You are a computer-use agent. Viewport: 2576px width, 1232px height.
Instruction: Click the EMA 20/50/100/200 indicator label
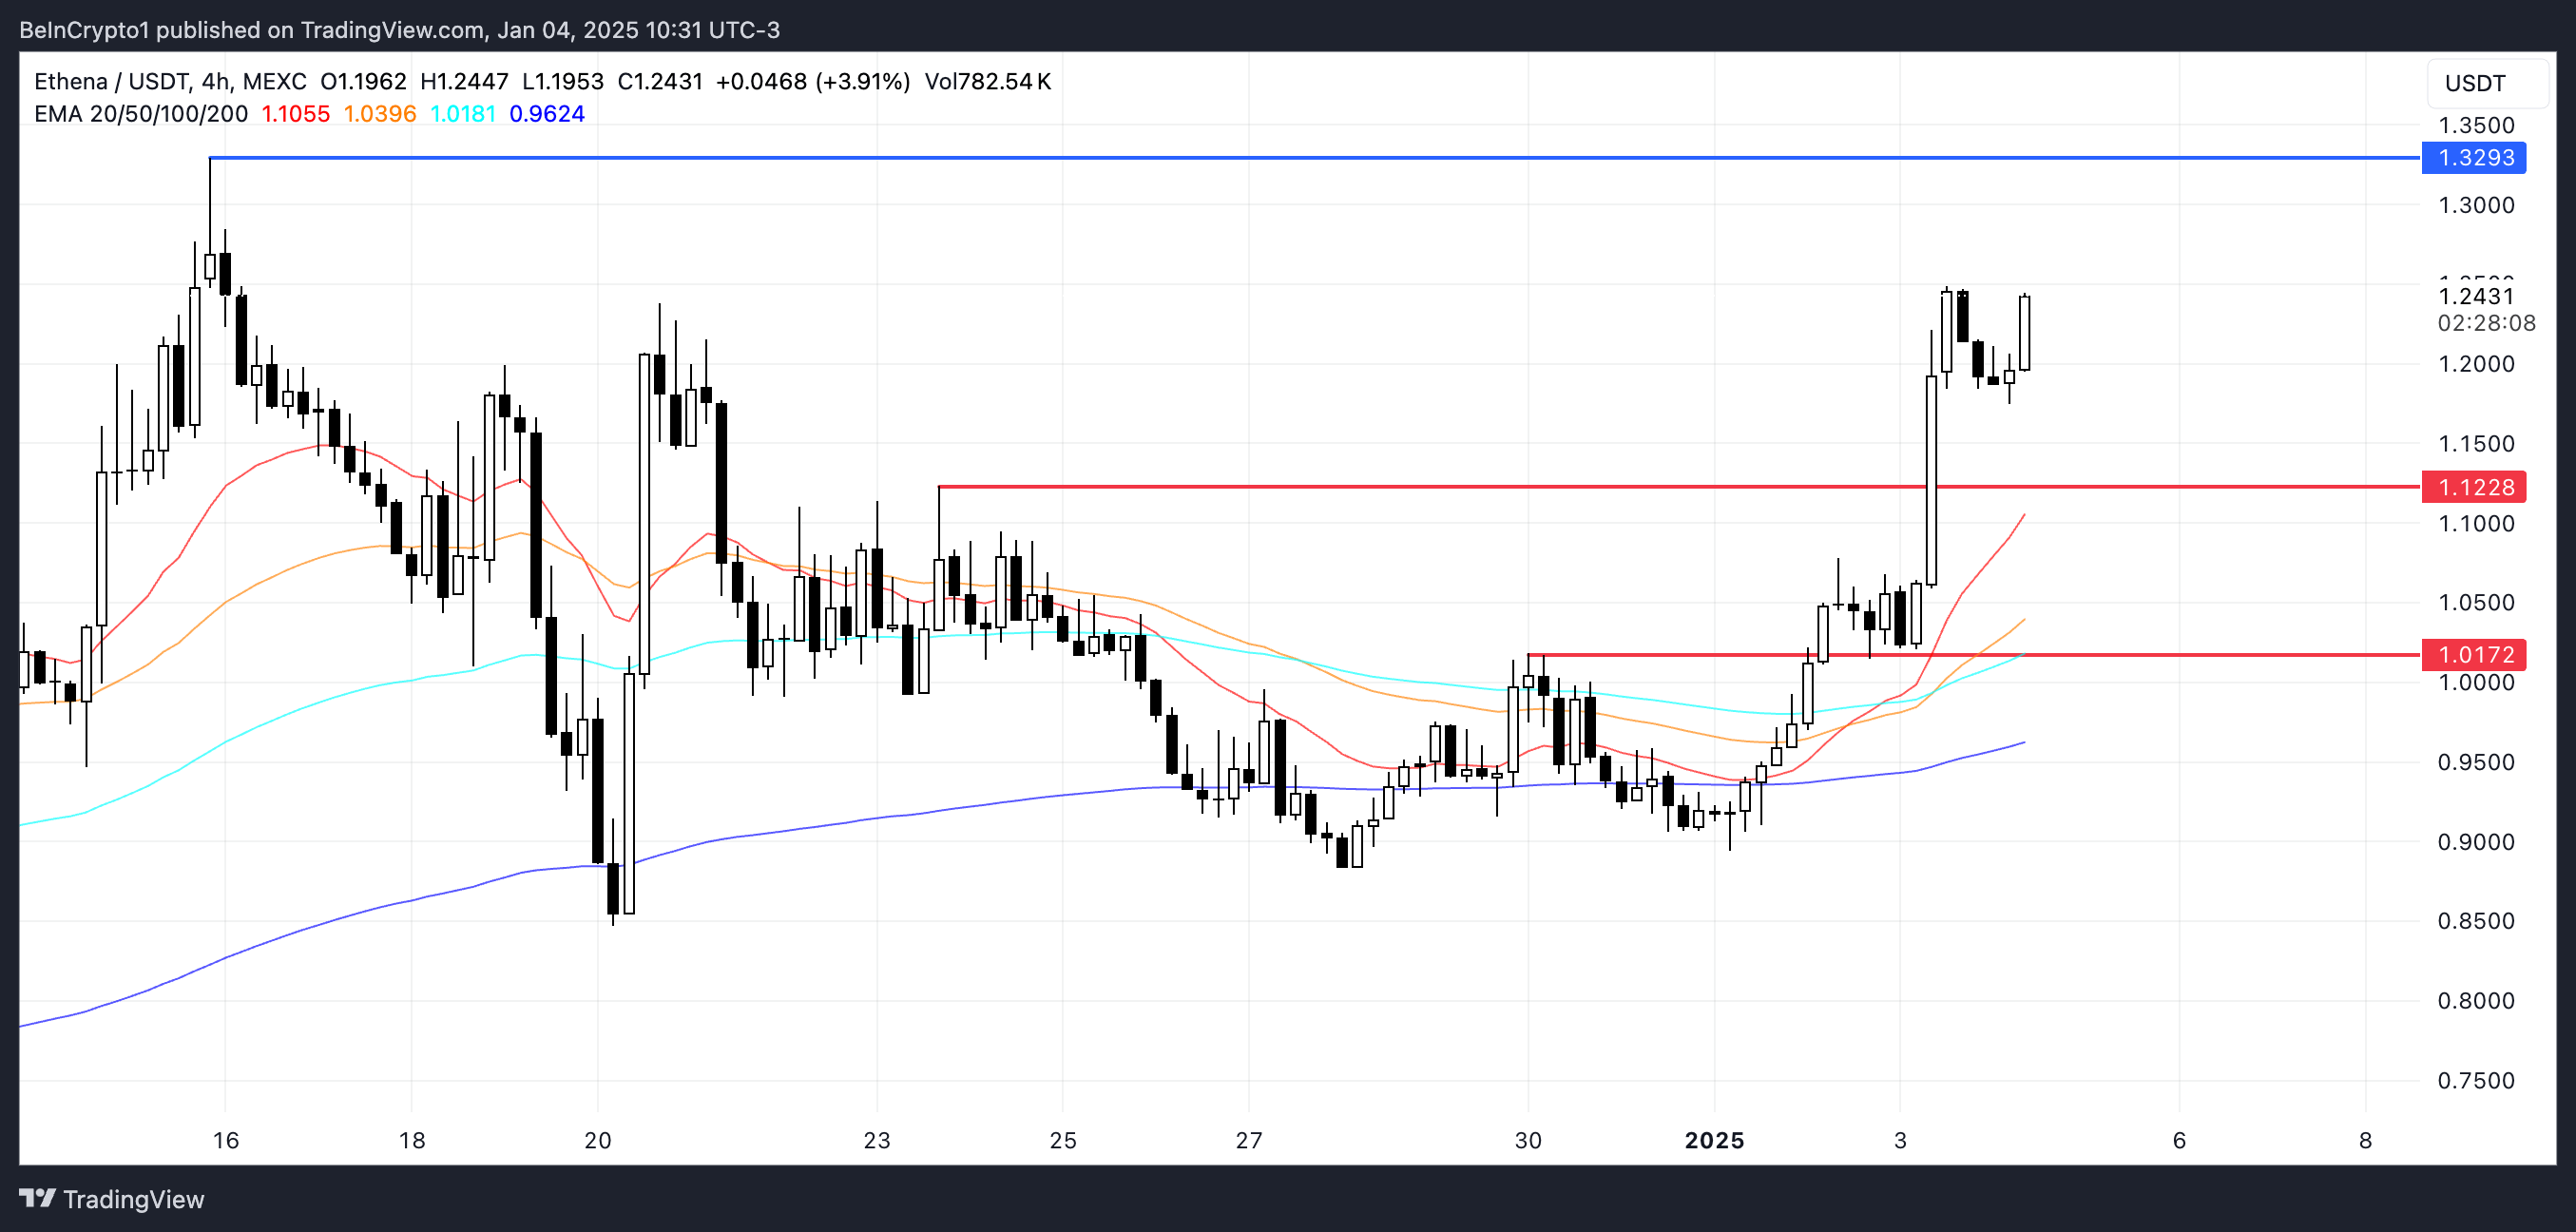pos(141,114)
